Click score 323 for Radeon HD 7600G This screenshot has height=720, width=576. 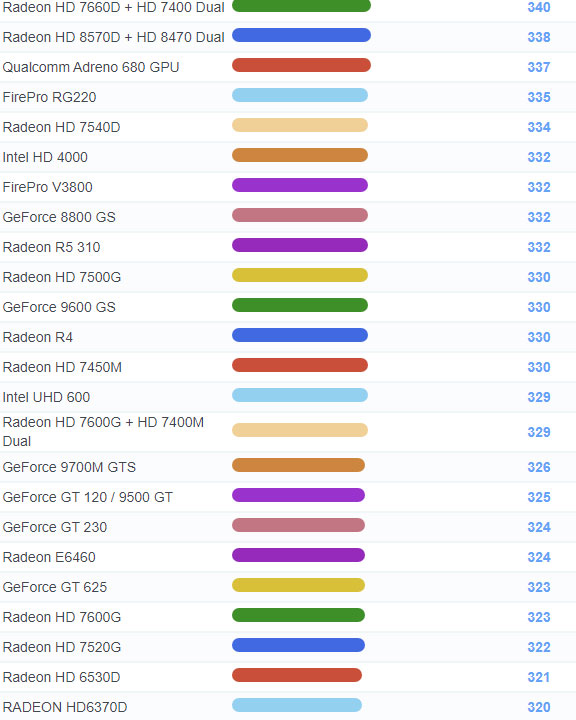point(539,617)
